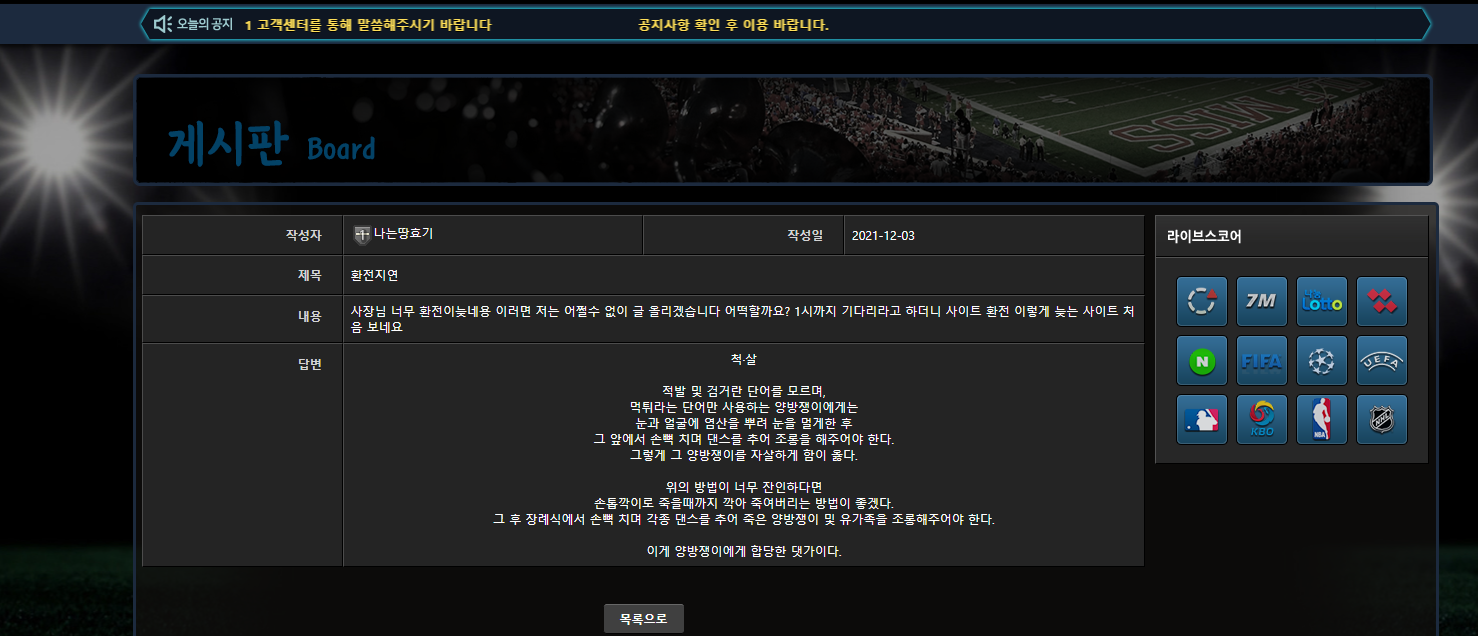1478x636 pixels.
Task: Open the Champions League star-ball icon
Action: (x=1322, y=360)
